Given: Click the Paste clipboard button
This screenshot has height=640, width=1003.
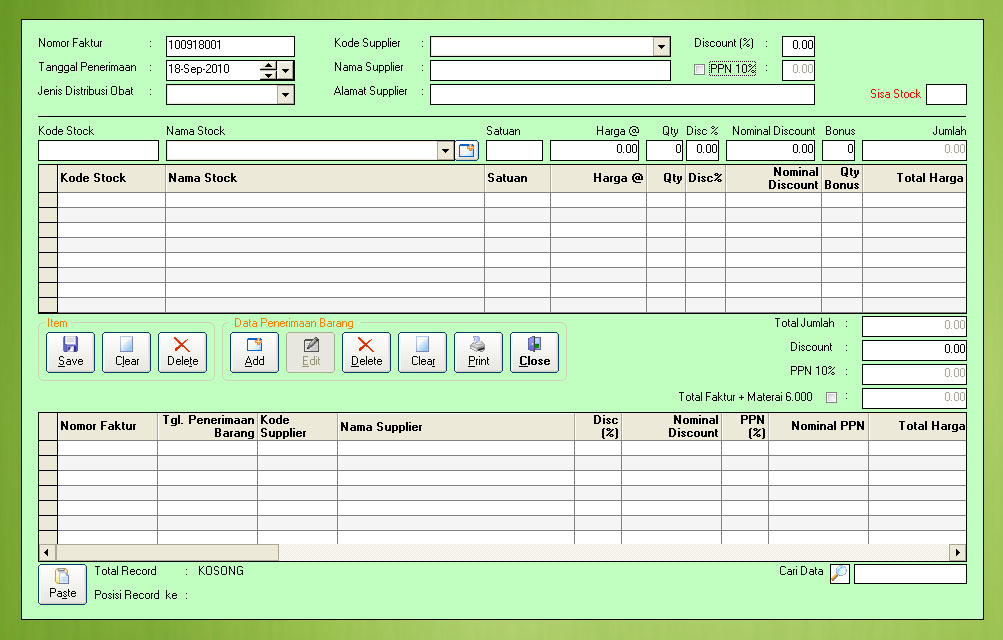Looking at the screenshot, I should coord(62,584).
